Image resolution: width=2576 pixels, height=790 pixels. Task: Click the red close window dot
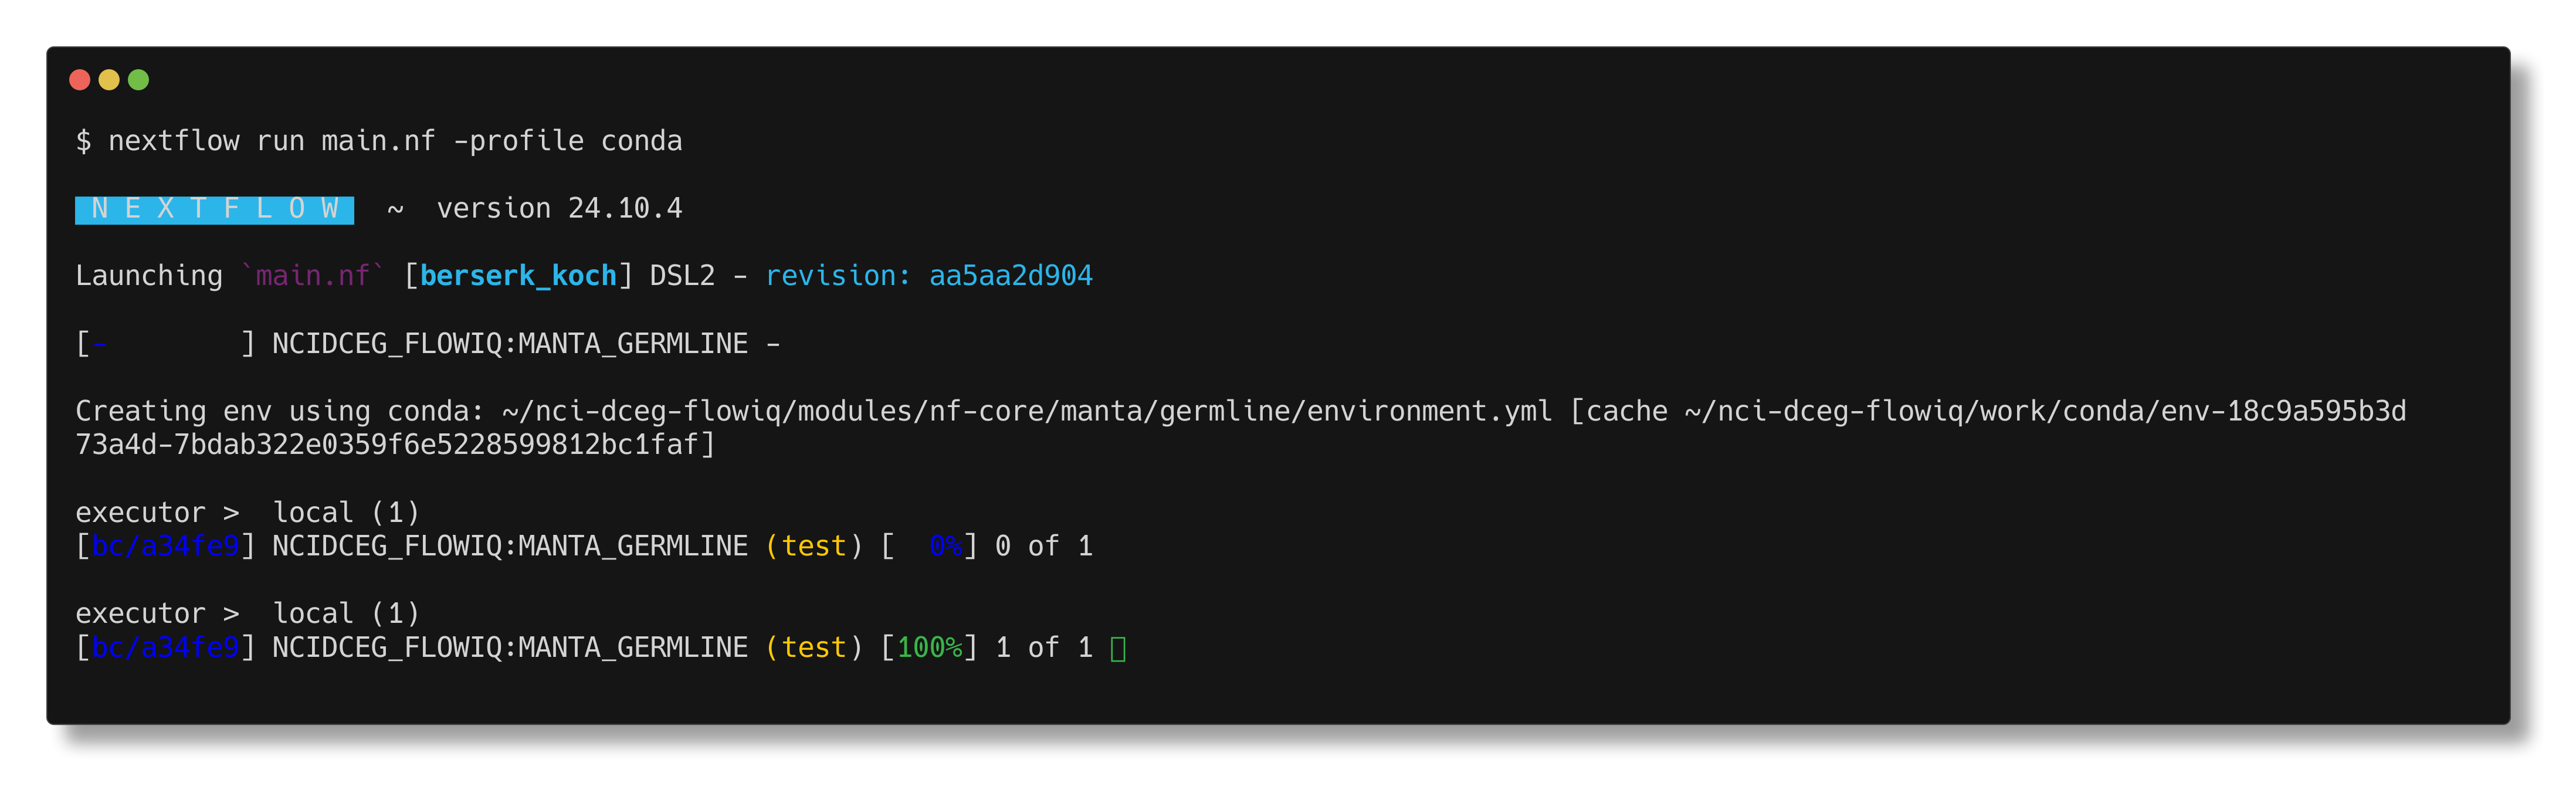click(x=80, y=80)
